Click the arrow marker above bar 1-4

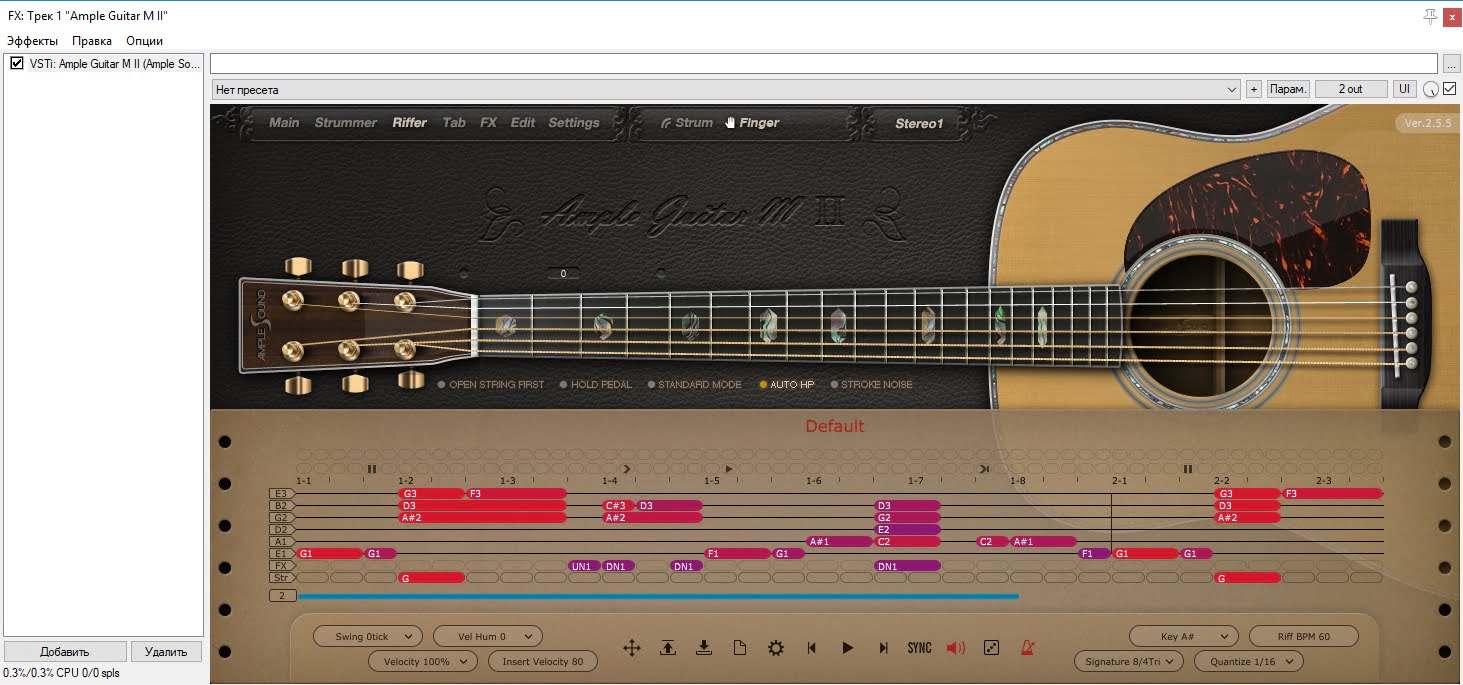click(x=627, y=468)
